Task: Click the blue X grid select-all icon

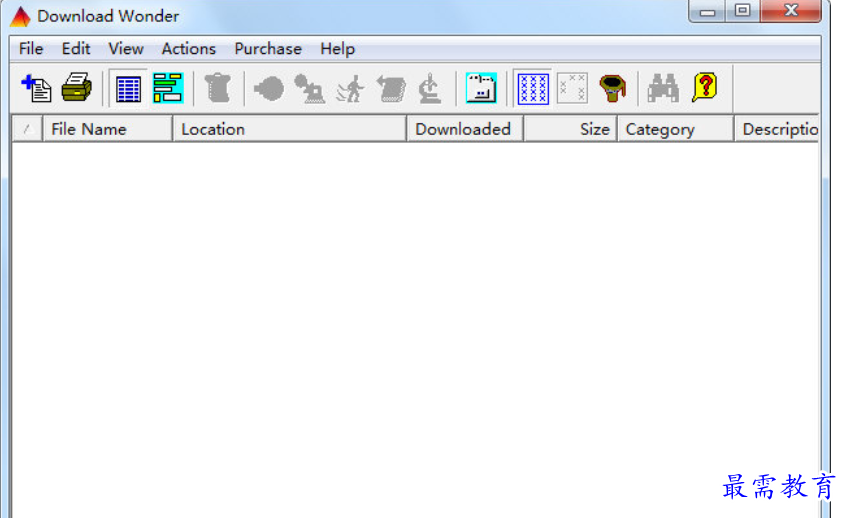Action: (x=533, y=88)
